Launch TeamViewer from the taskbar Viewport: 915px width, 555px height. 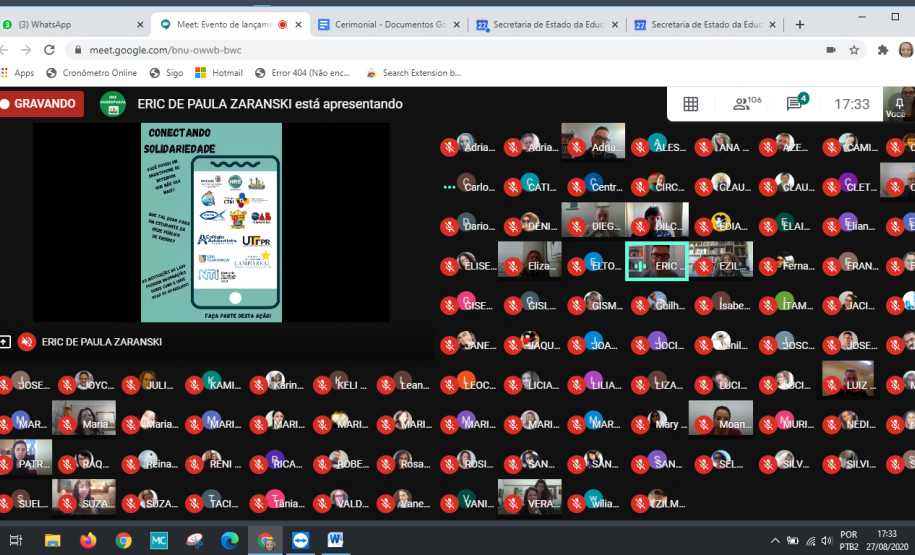(300, 540)
